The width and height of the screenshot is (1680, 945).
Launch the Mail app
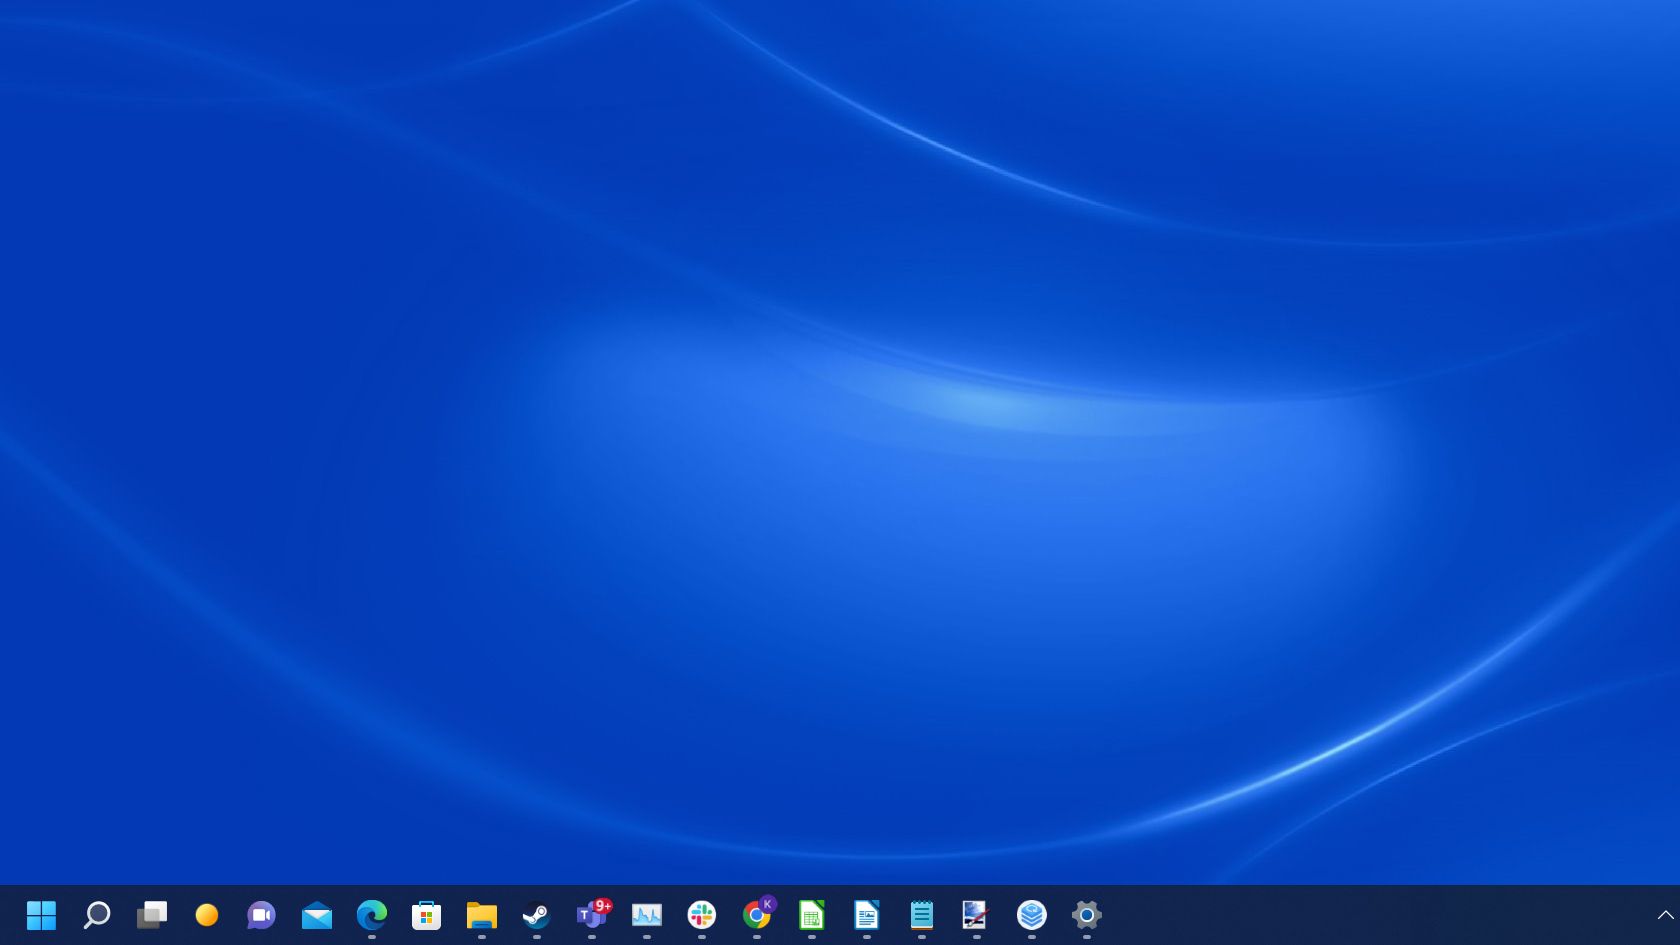[317, 916]
